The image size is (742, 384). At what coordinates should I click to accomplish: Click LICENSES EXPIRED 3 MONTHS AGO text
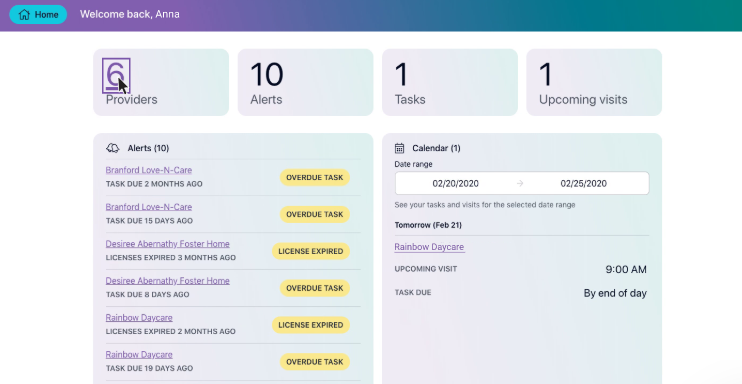tap(171, 258)
